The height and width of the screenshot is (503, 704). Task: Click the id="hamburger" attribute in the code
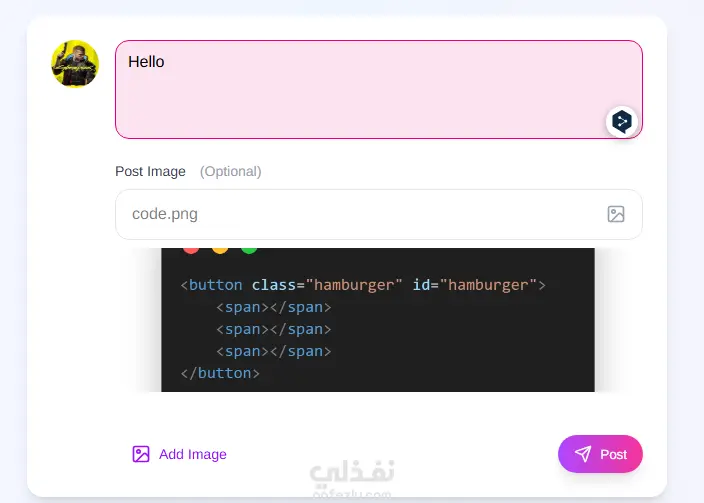point(475,285)
